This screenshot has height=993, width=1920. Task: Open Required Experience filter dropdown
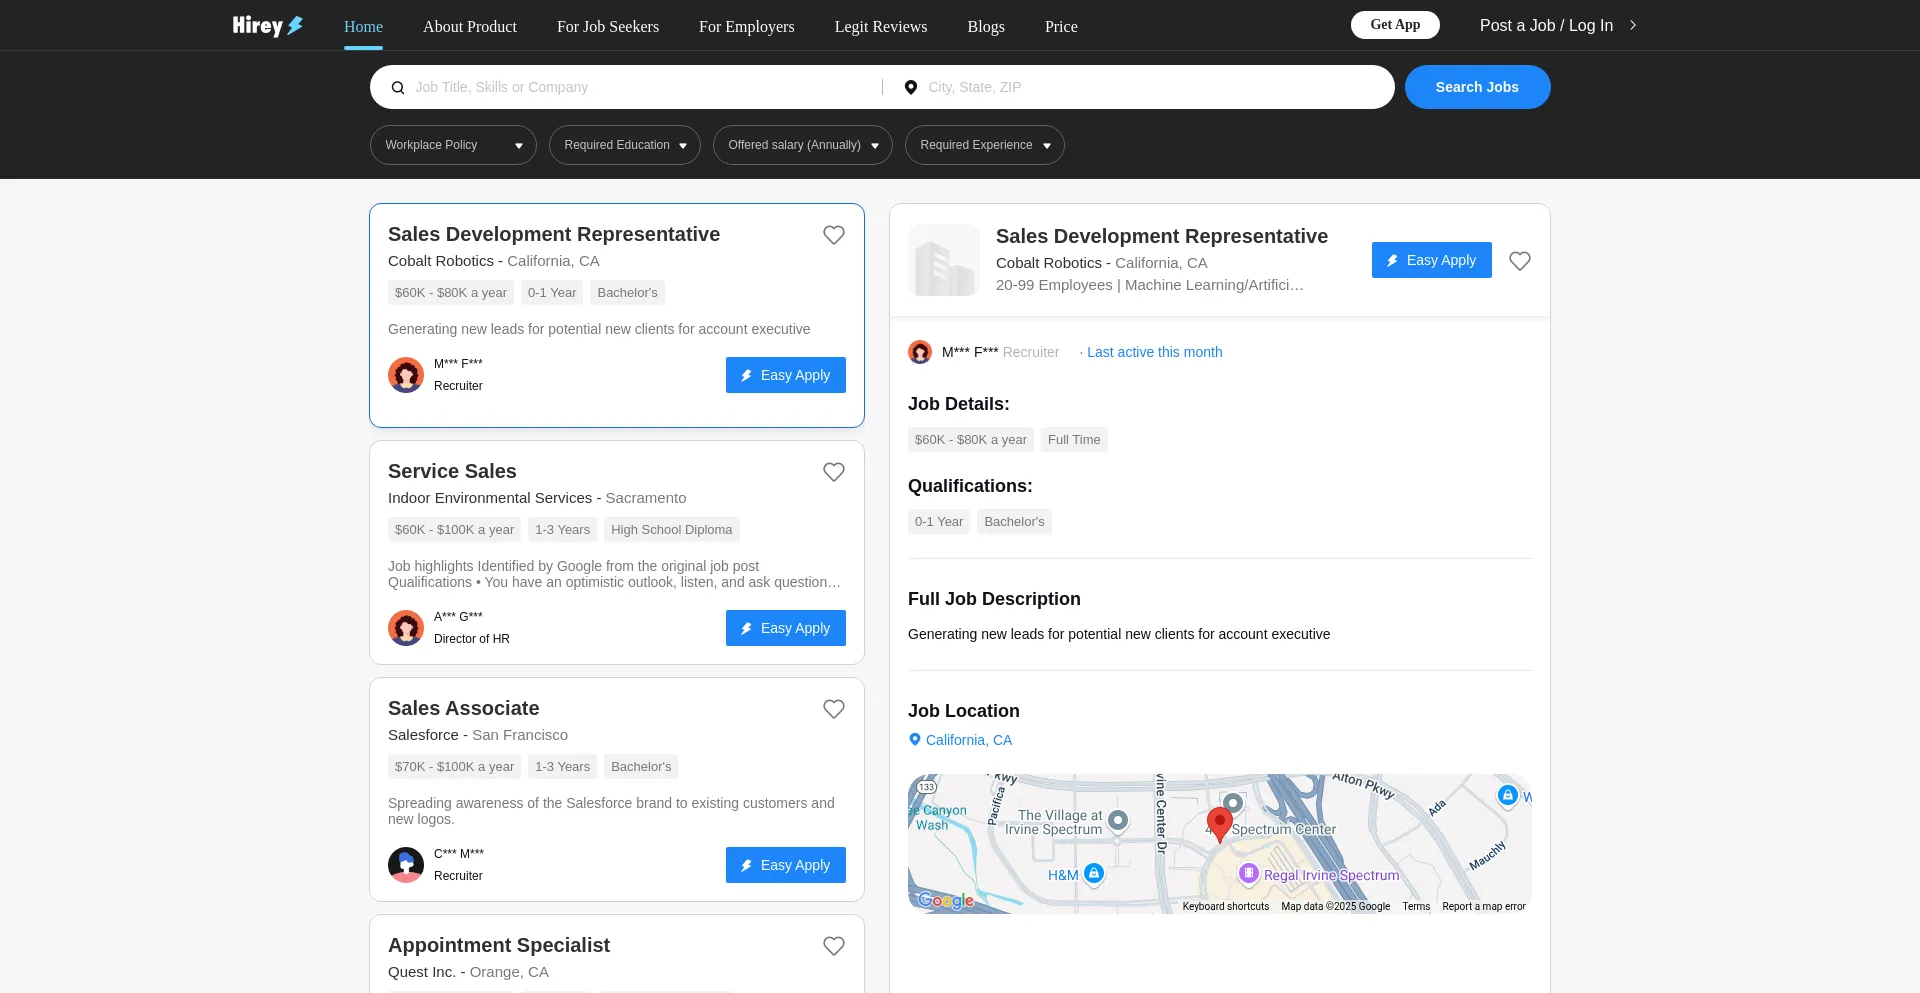click(x=985, y=145)
